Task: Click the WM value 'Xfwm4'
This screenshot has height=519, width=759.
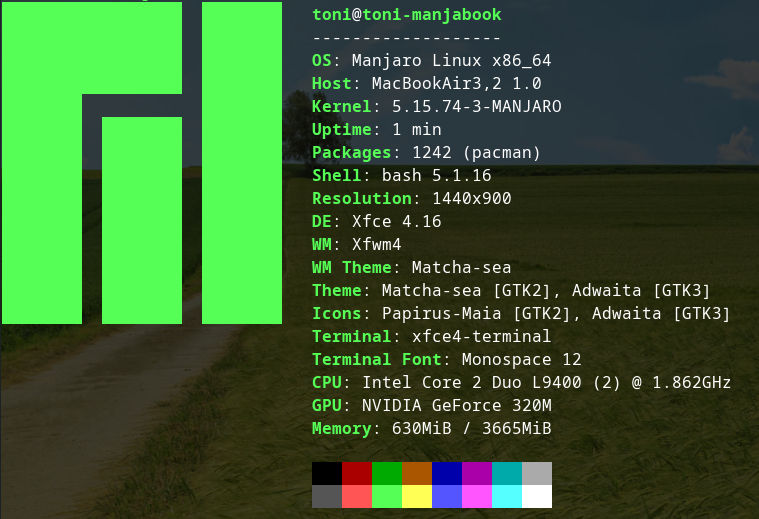Action: pos(377,244)
